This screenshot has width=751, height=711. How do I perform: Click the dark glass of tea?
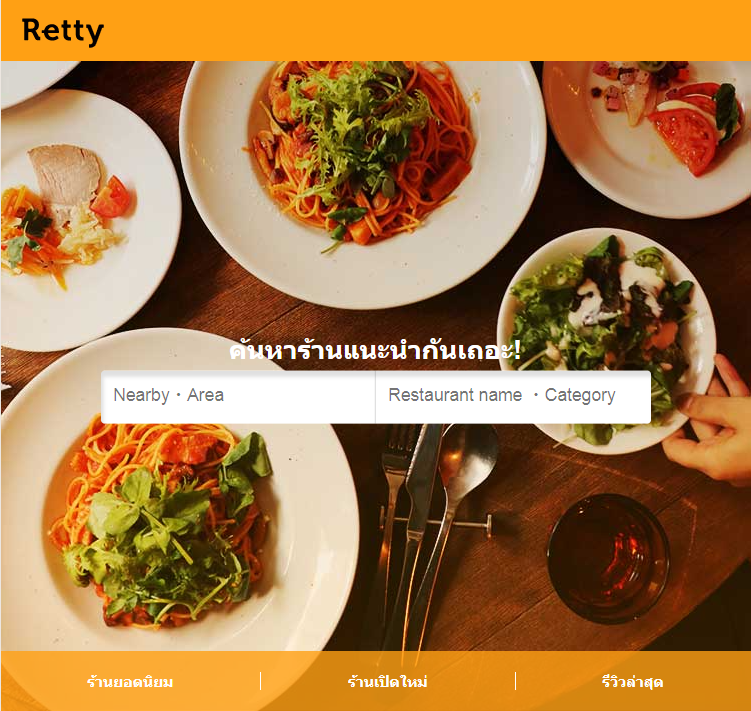tap(608, 558)
